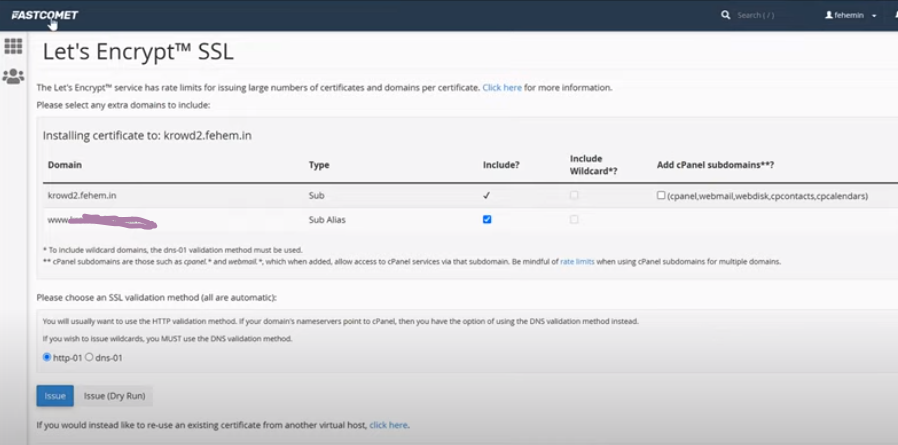898x445 pixels.
Task: Select the http-01 validation method
Action: pos(46,357)
